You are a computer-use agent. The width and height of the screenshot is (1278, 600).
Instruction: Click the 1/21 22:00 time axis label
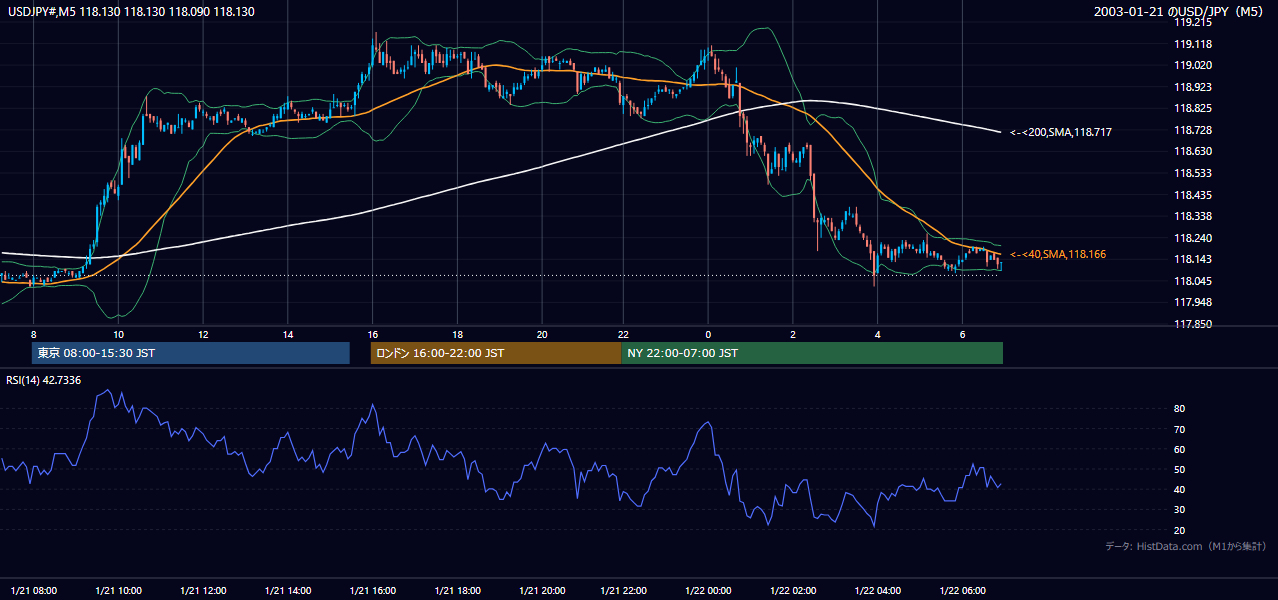pyautogui.click(x=625, y=590)
